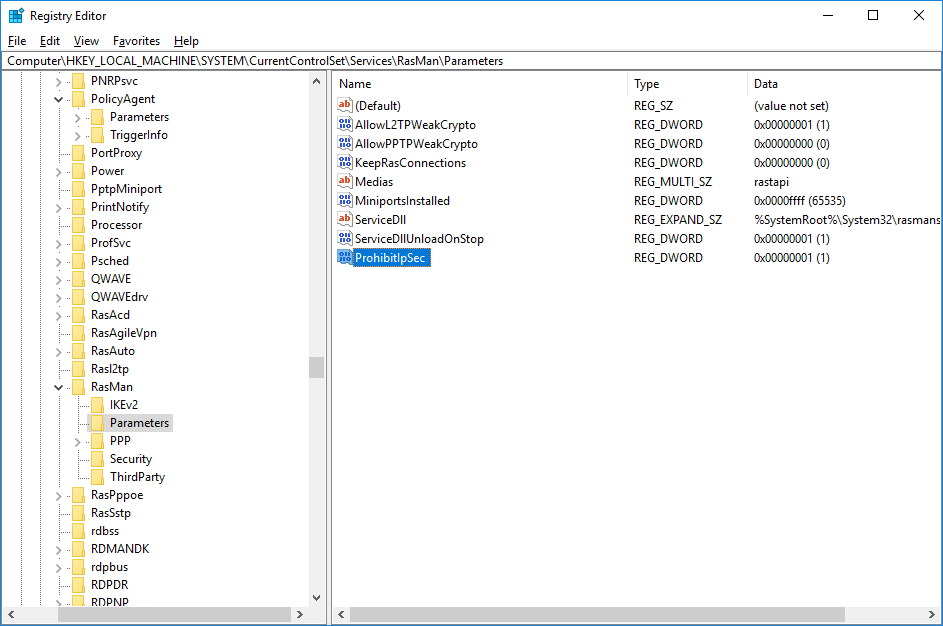Expand the PNRPsvc tree node
The height and width of the screenshot is (626, 943).
coord(58,82)
